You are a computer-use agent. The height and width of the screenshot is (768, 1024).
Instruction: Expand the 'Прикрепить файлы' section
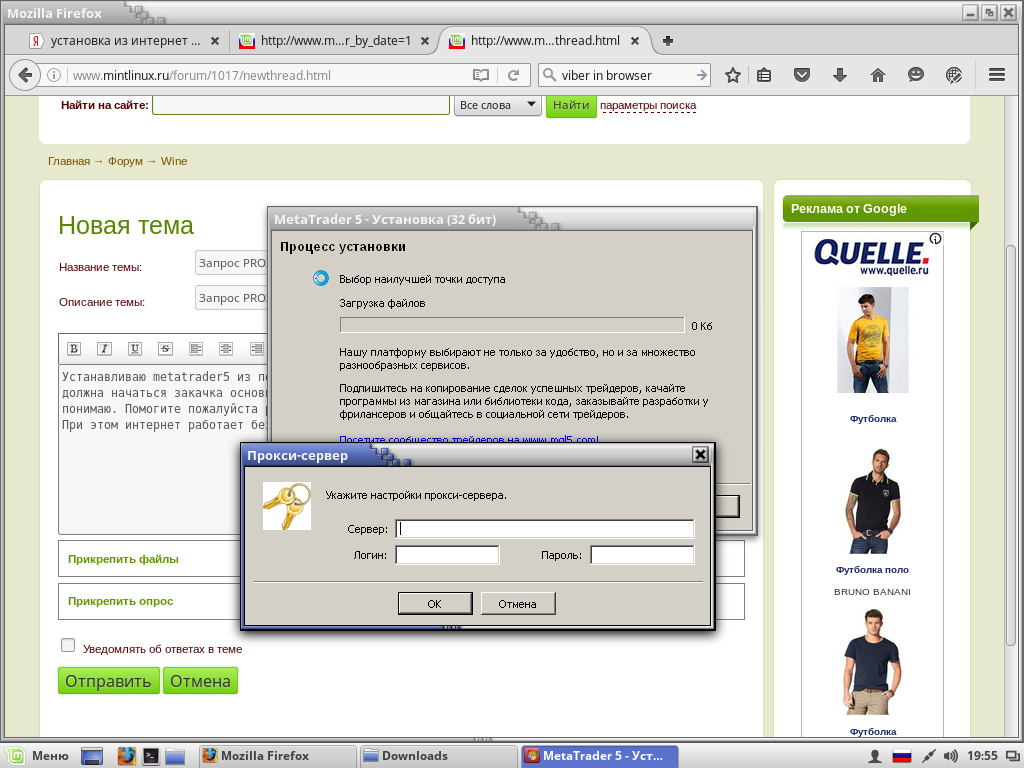point(123,559)
